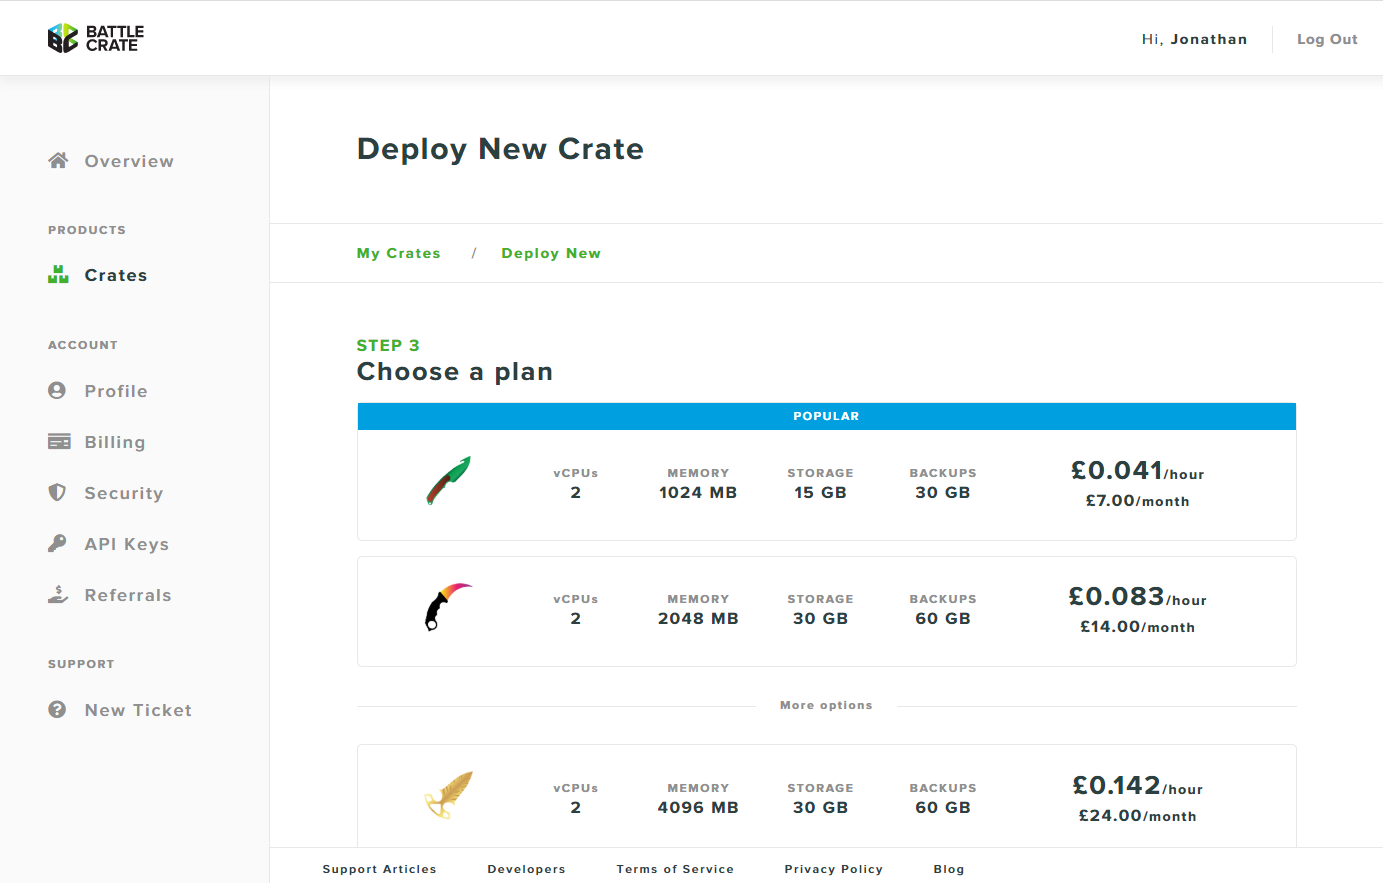Open Privacy Policy footer link
This screenshot has width=1383, height=883.
click(834, 869)
